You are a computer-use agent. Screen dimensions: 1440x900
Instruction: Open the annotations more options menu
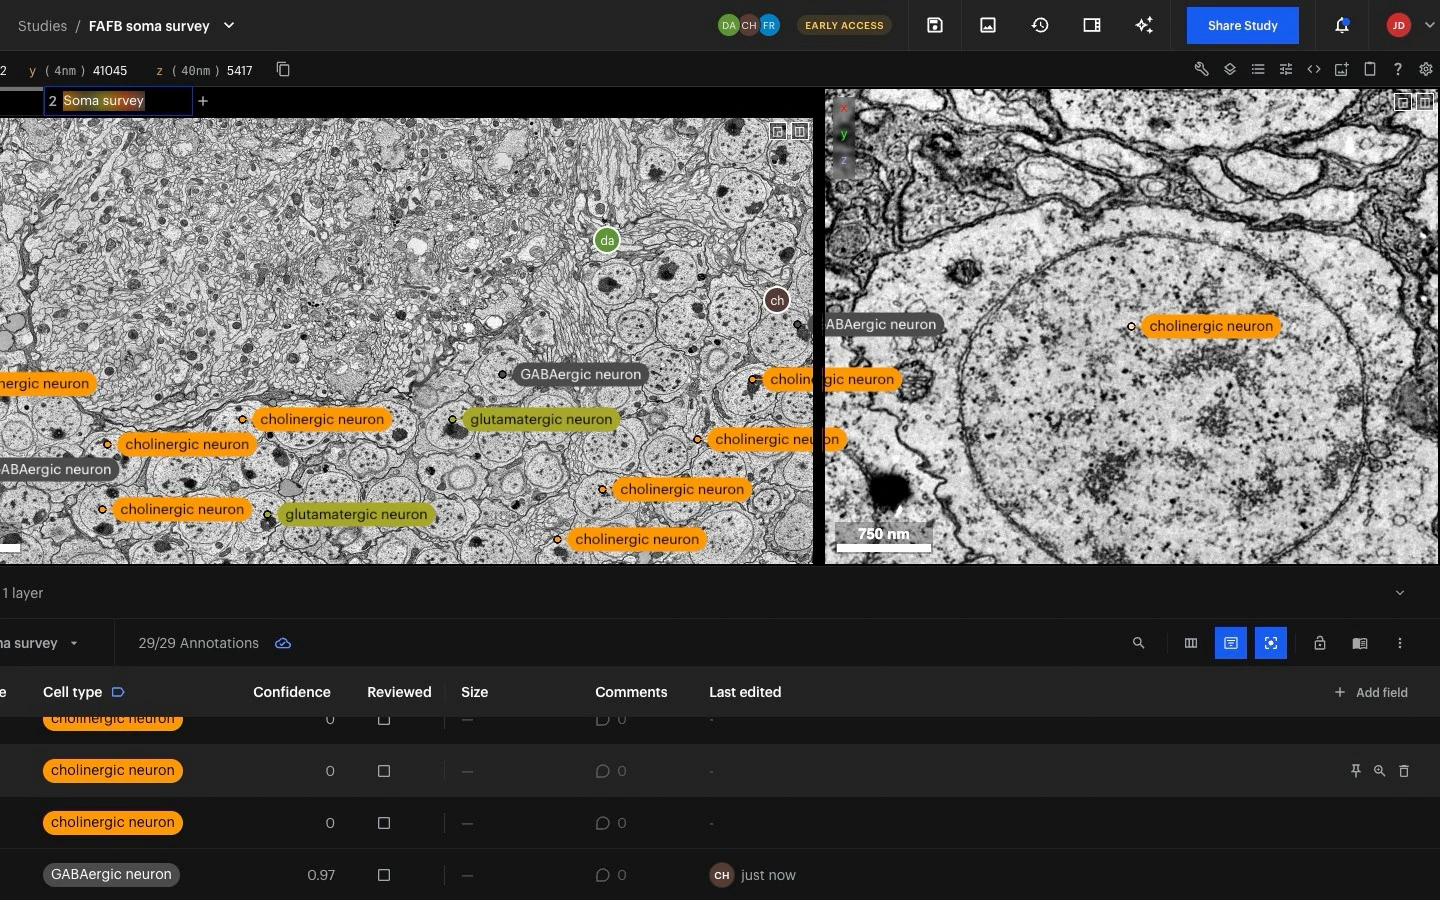tap(1400, 643)
